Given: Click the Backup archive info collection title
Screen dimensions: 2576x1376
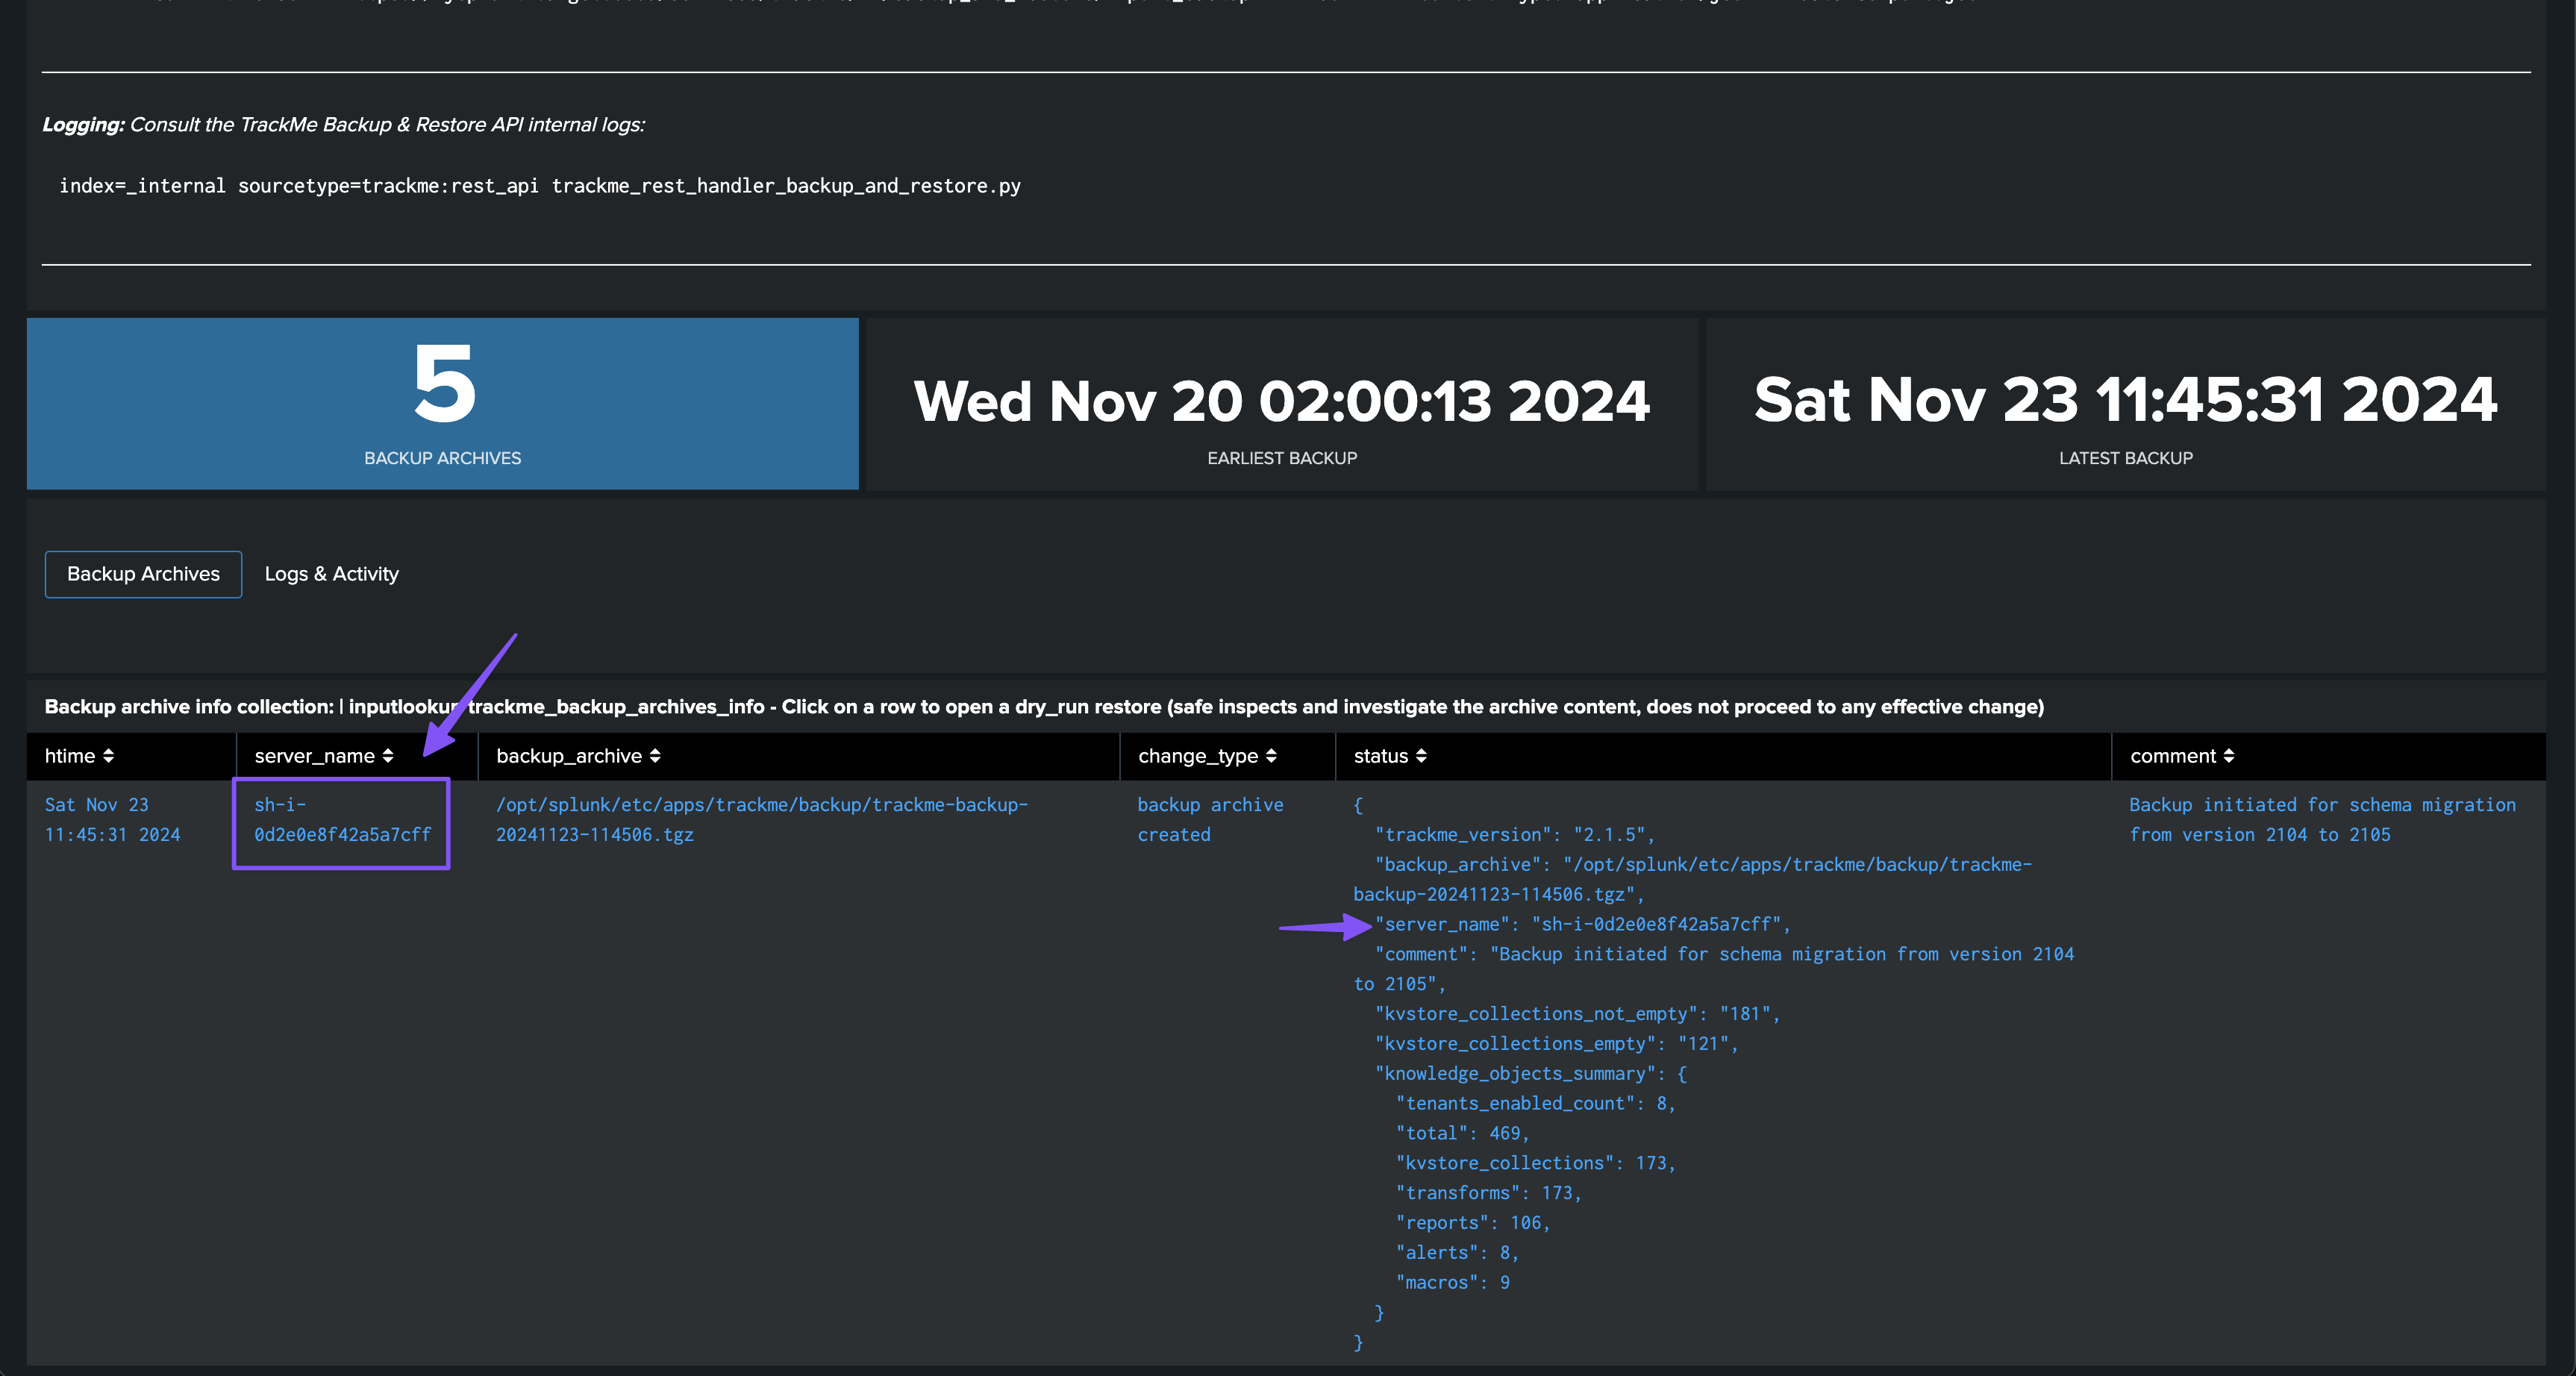Looking at the screenshot, I should point(1044,707).
